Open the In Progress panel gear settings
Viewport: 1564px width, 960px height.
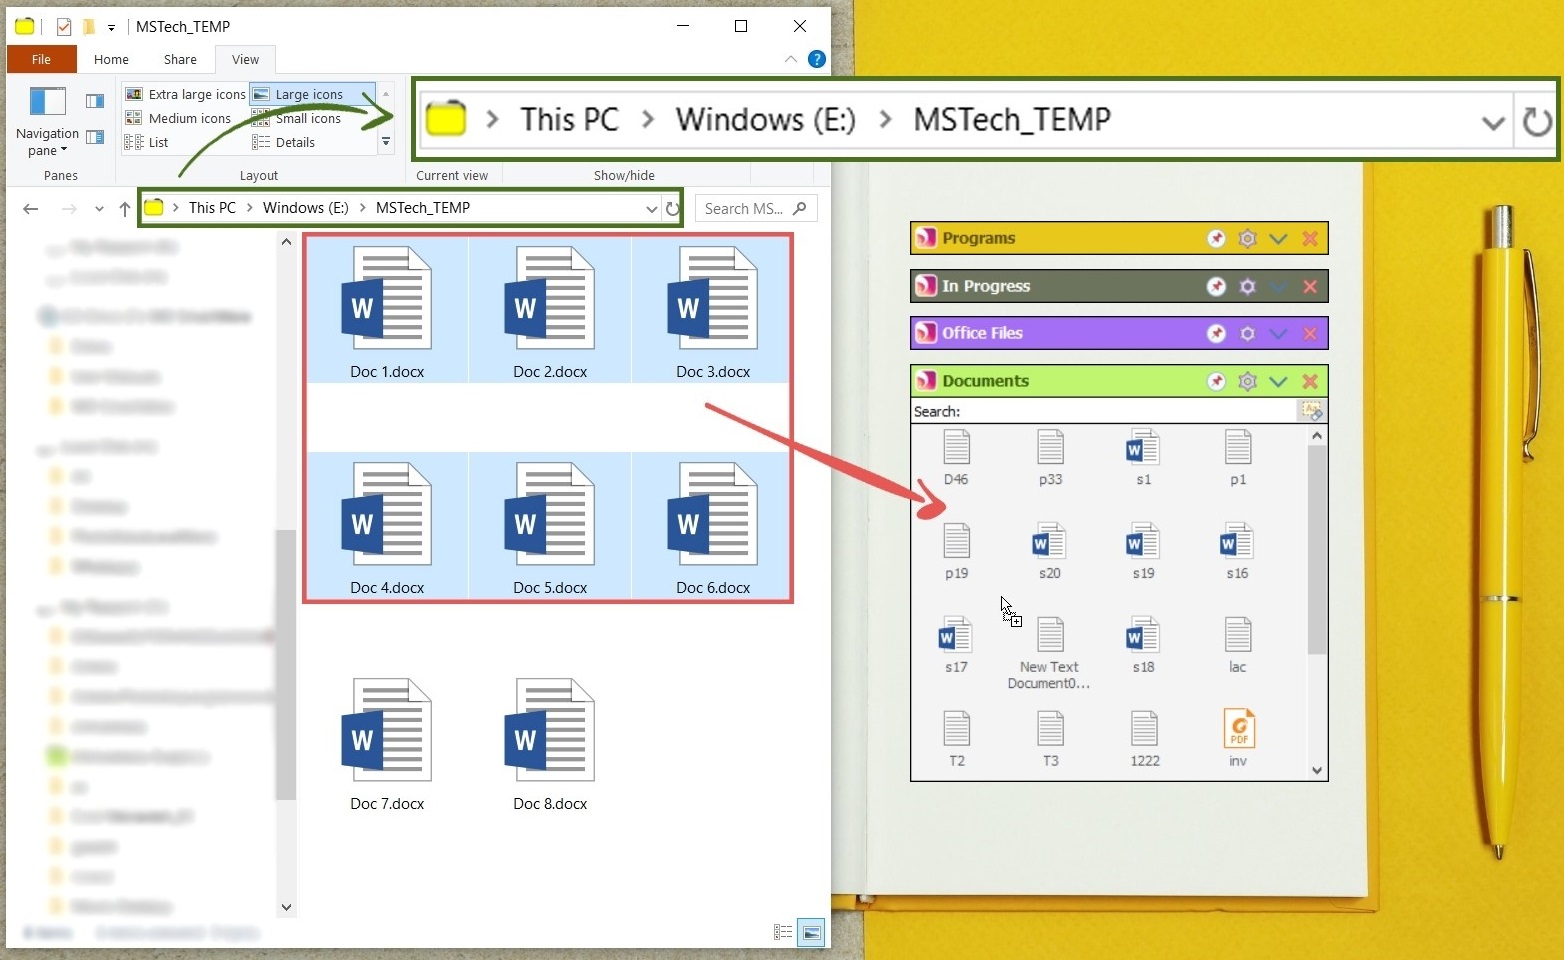(x=1247, y=287)
